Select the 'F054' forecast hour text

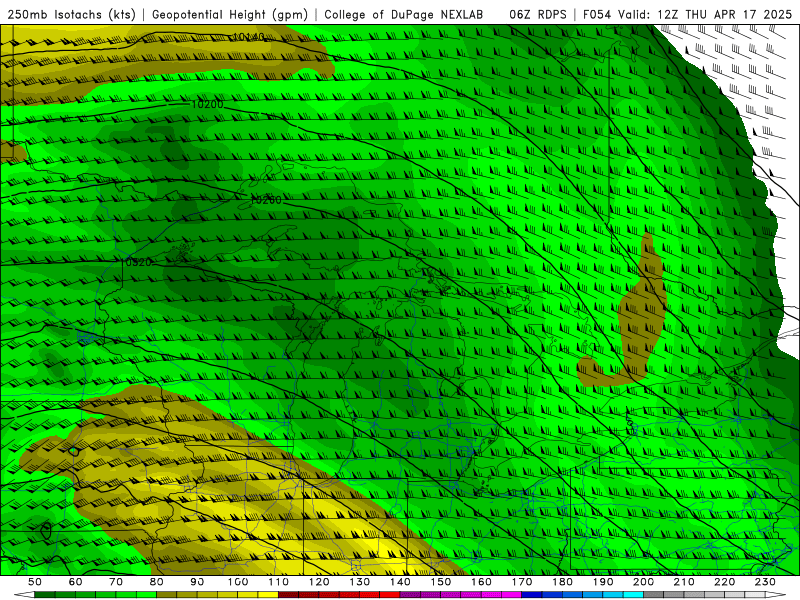597,14
